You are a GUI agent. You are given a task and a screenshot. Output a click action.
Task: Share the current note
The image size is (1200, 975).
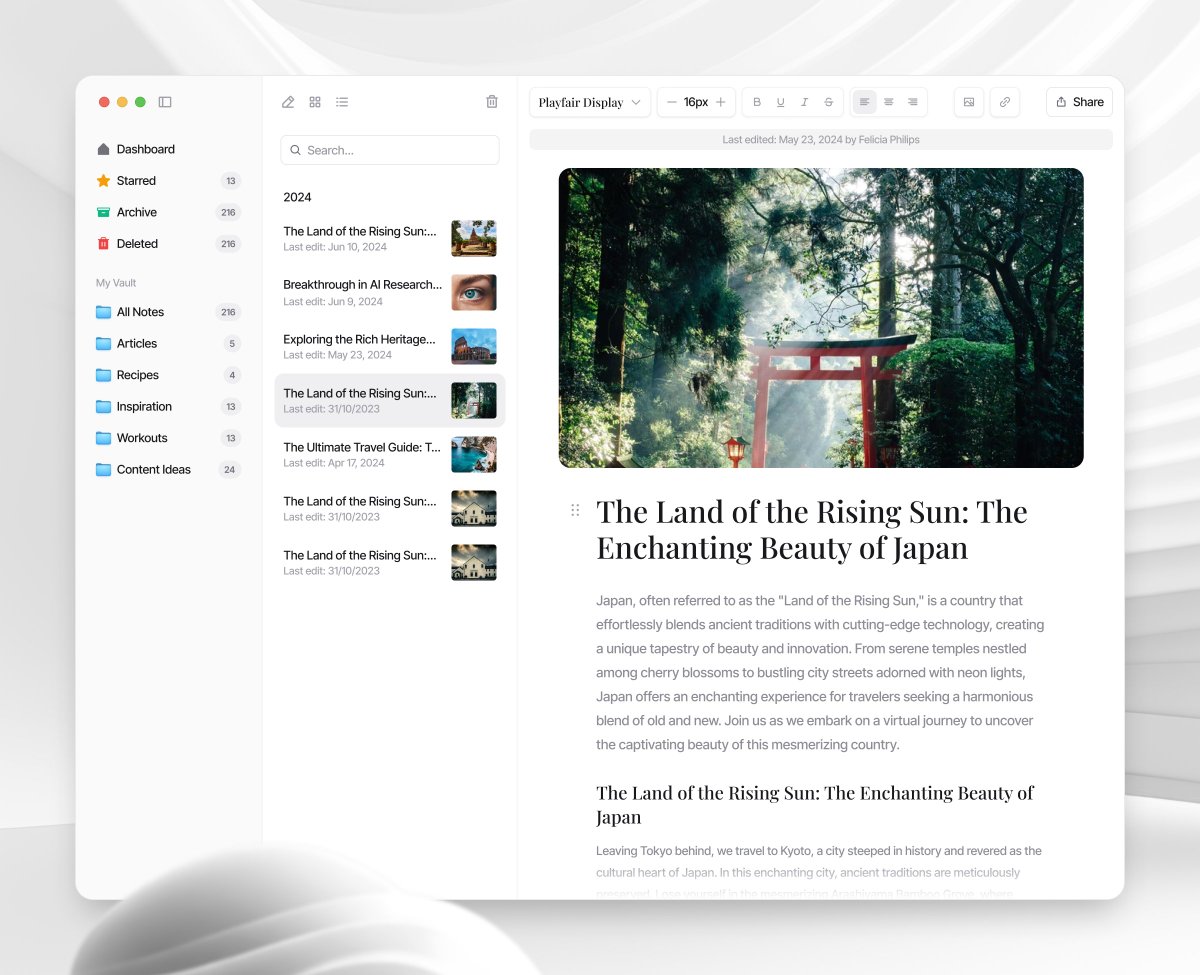pos(1080,102)
